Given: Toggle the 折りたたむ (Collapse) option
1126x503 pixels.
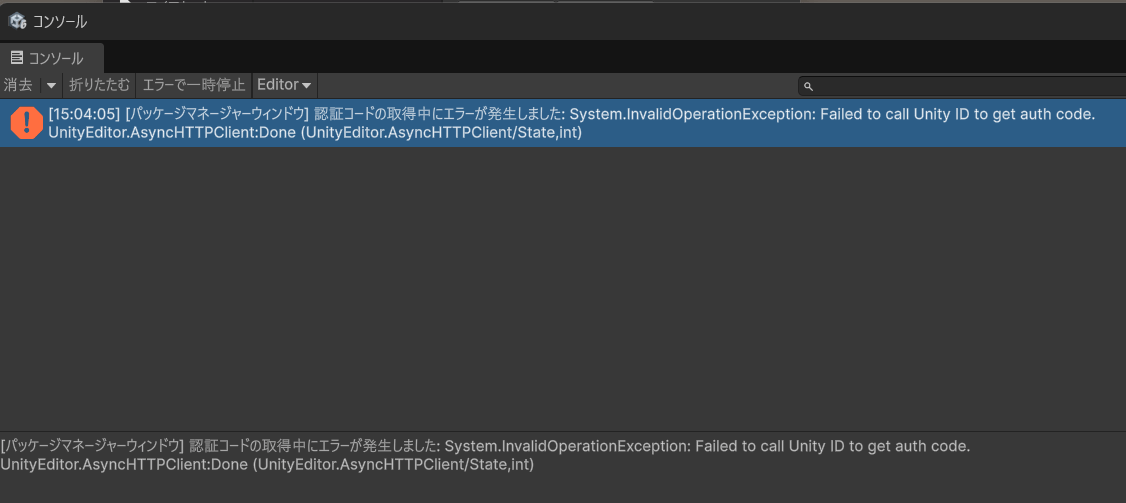Looking at the screenshot, I should pos(99,85).
